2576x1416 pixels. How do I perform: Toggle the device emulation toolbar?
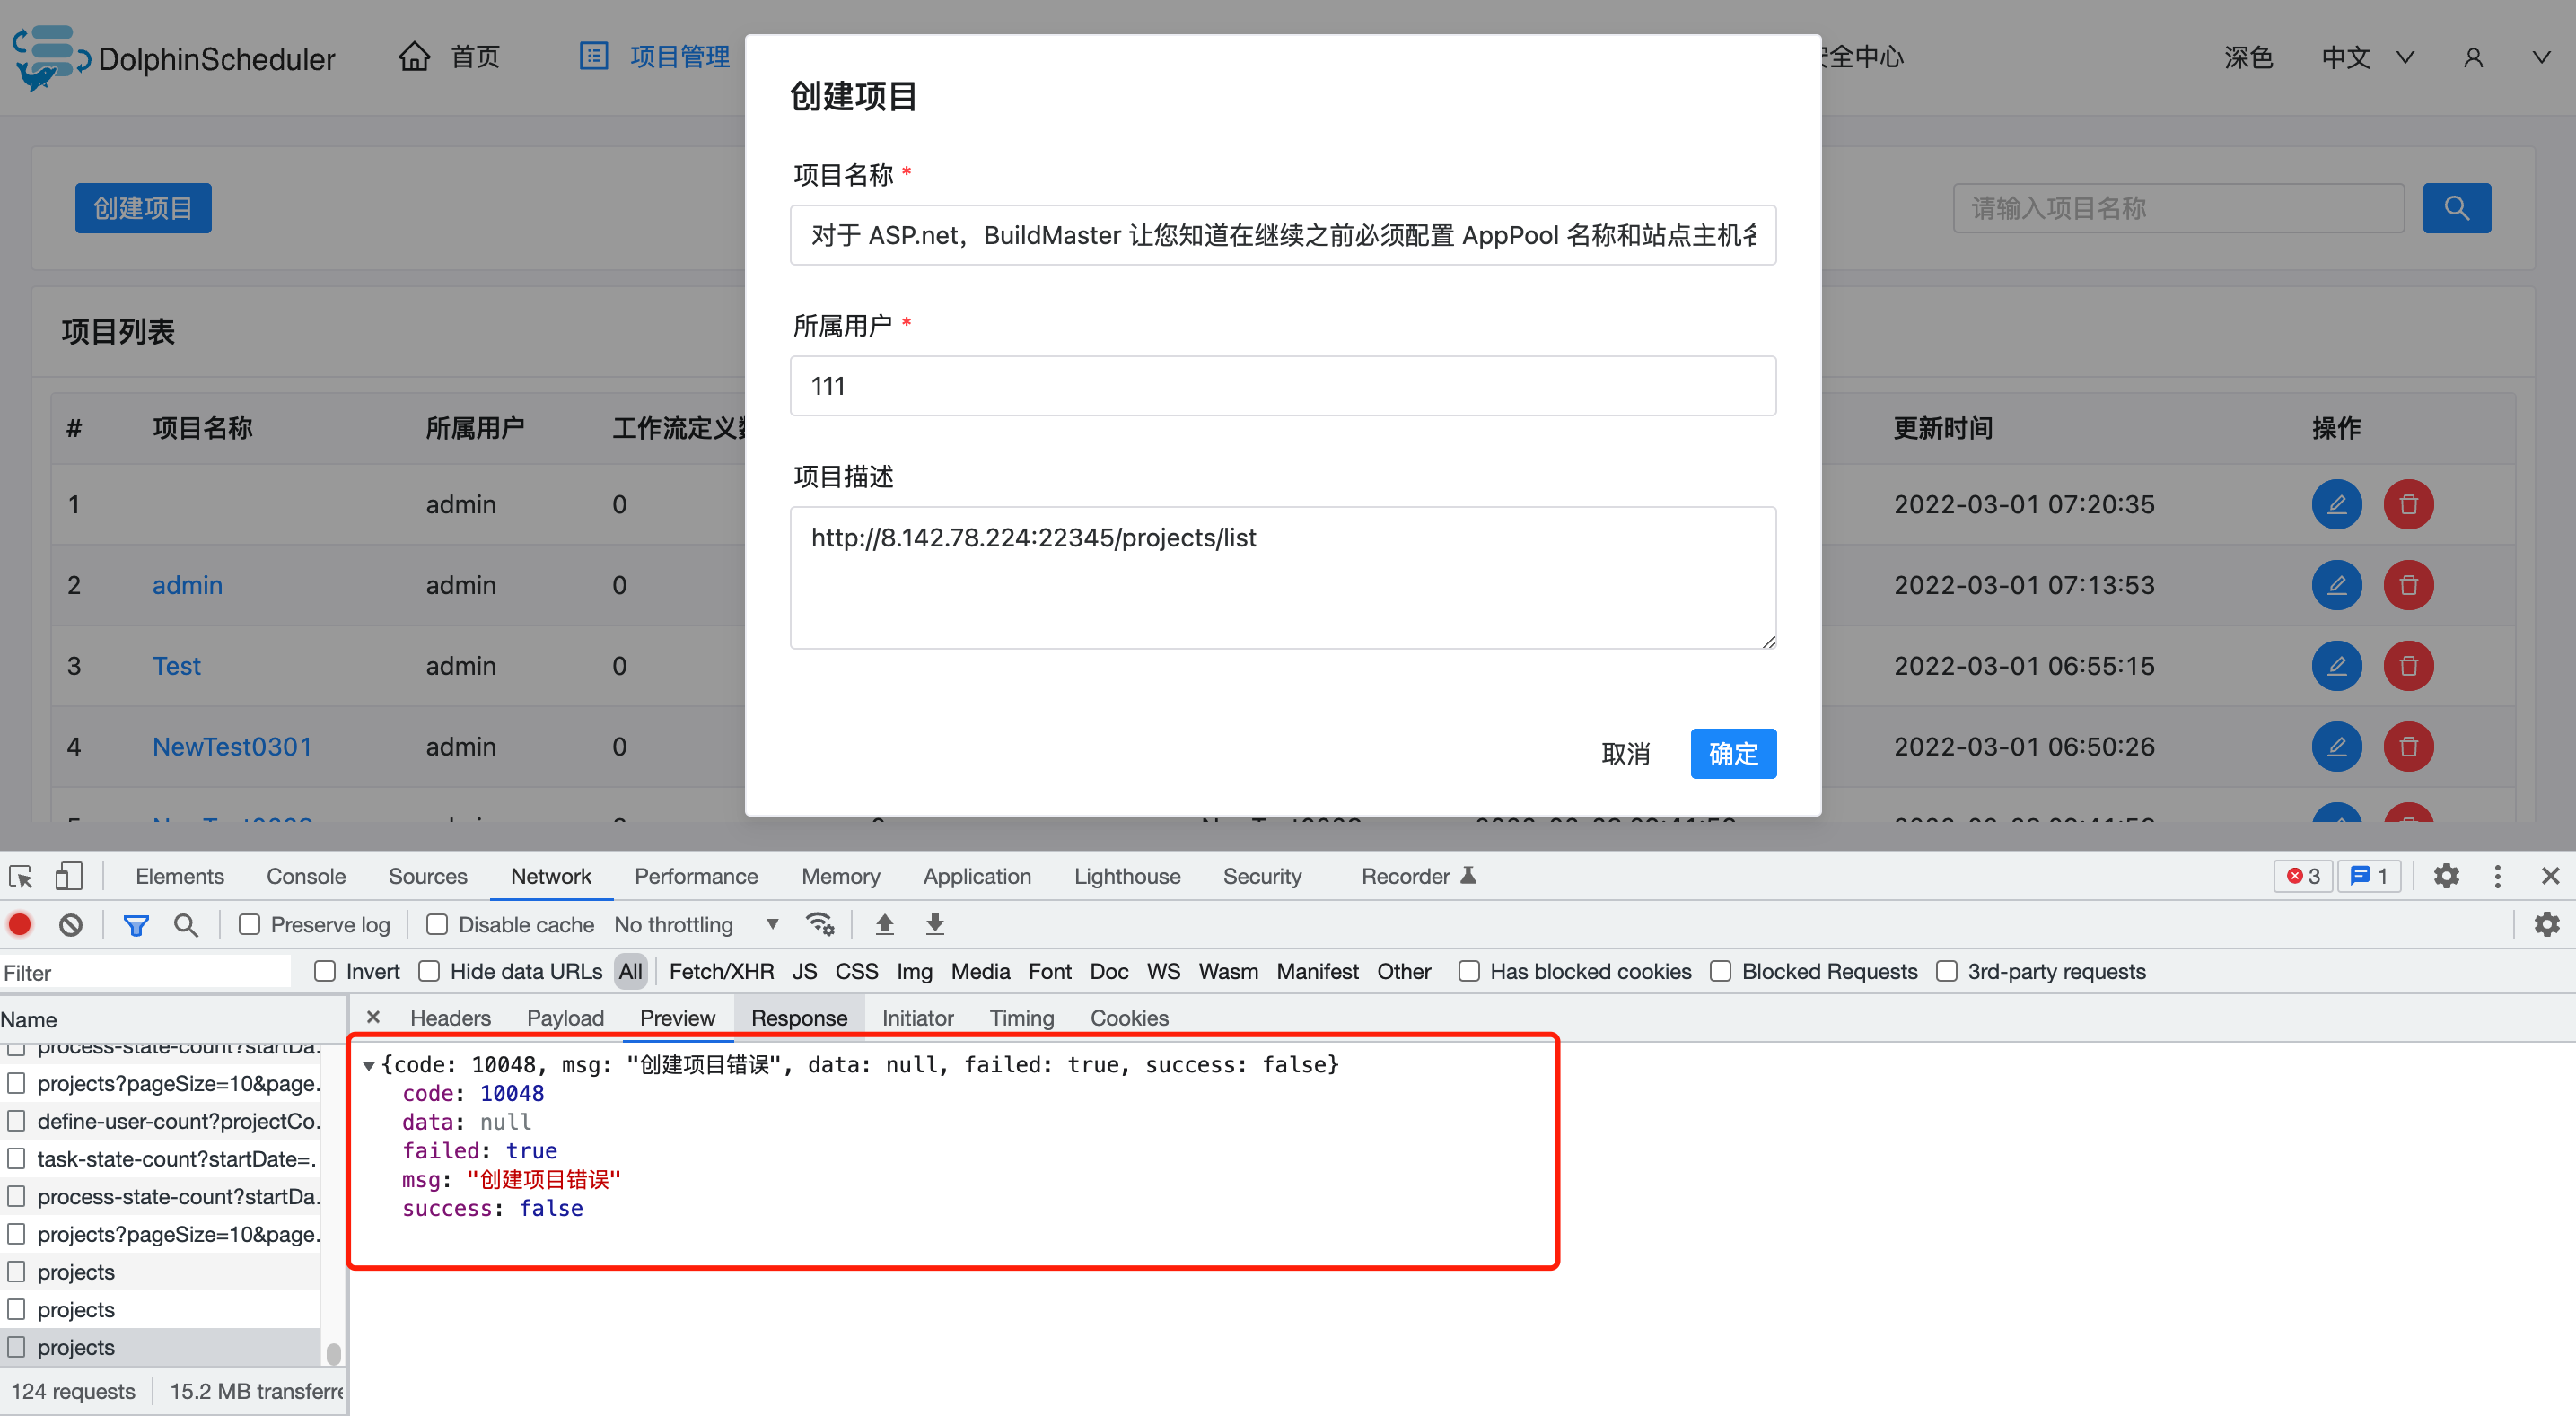(68, 876)
